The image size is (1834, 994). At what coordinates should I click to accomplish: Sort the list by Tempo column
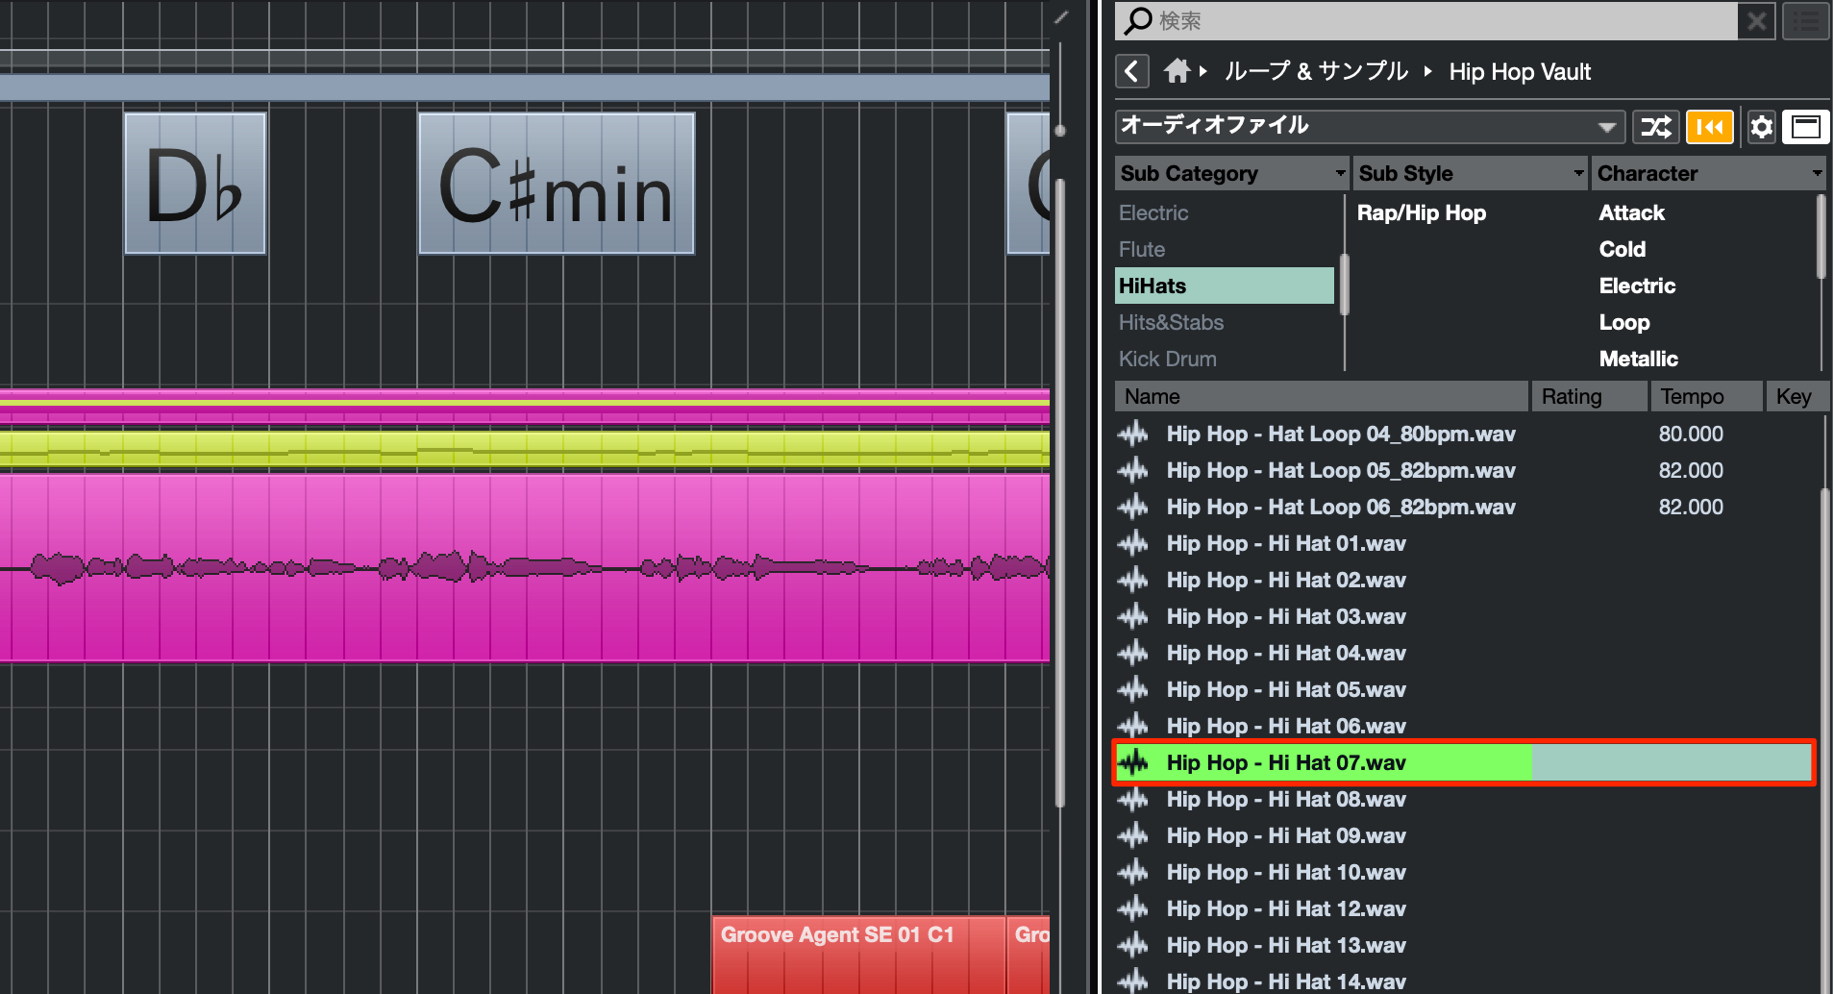[x=1706, y=397]
